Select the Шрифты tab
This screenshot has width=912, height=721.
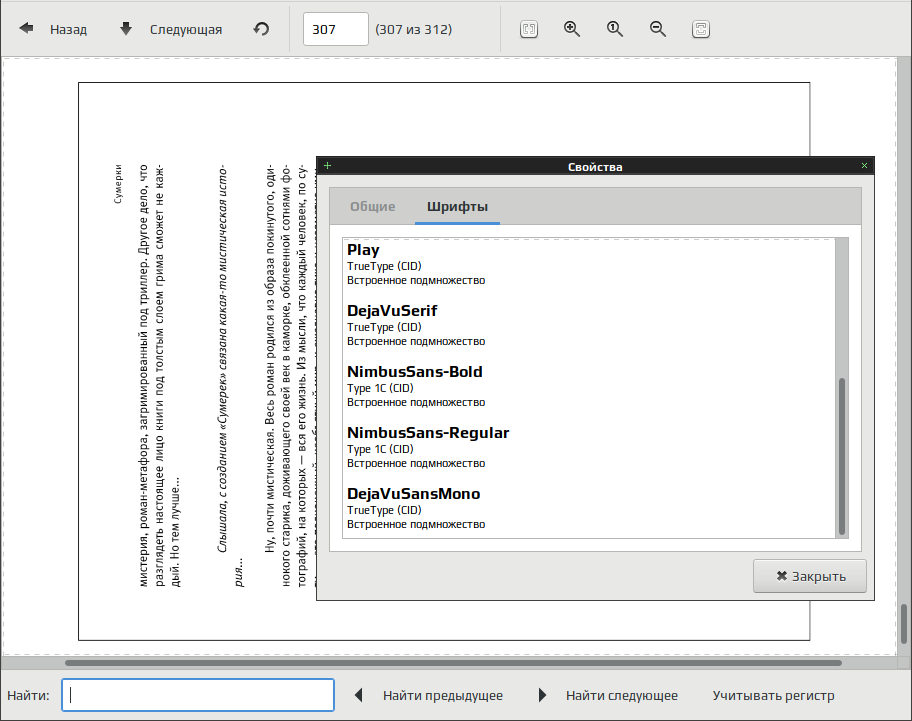457,207
